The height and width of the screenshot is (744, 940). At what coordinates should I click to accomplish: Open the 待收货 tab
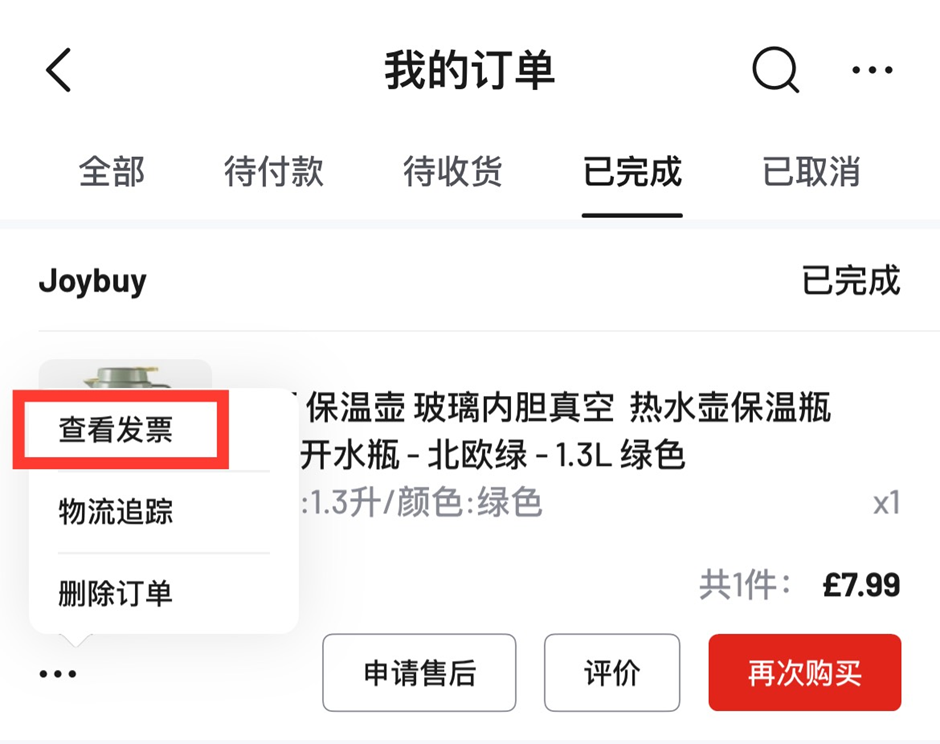coord(453,172)
